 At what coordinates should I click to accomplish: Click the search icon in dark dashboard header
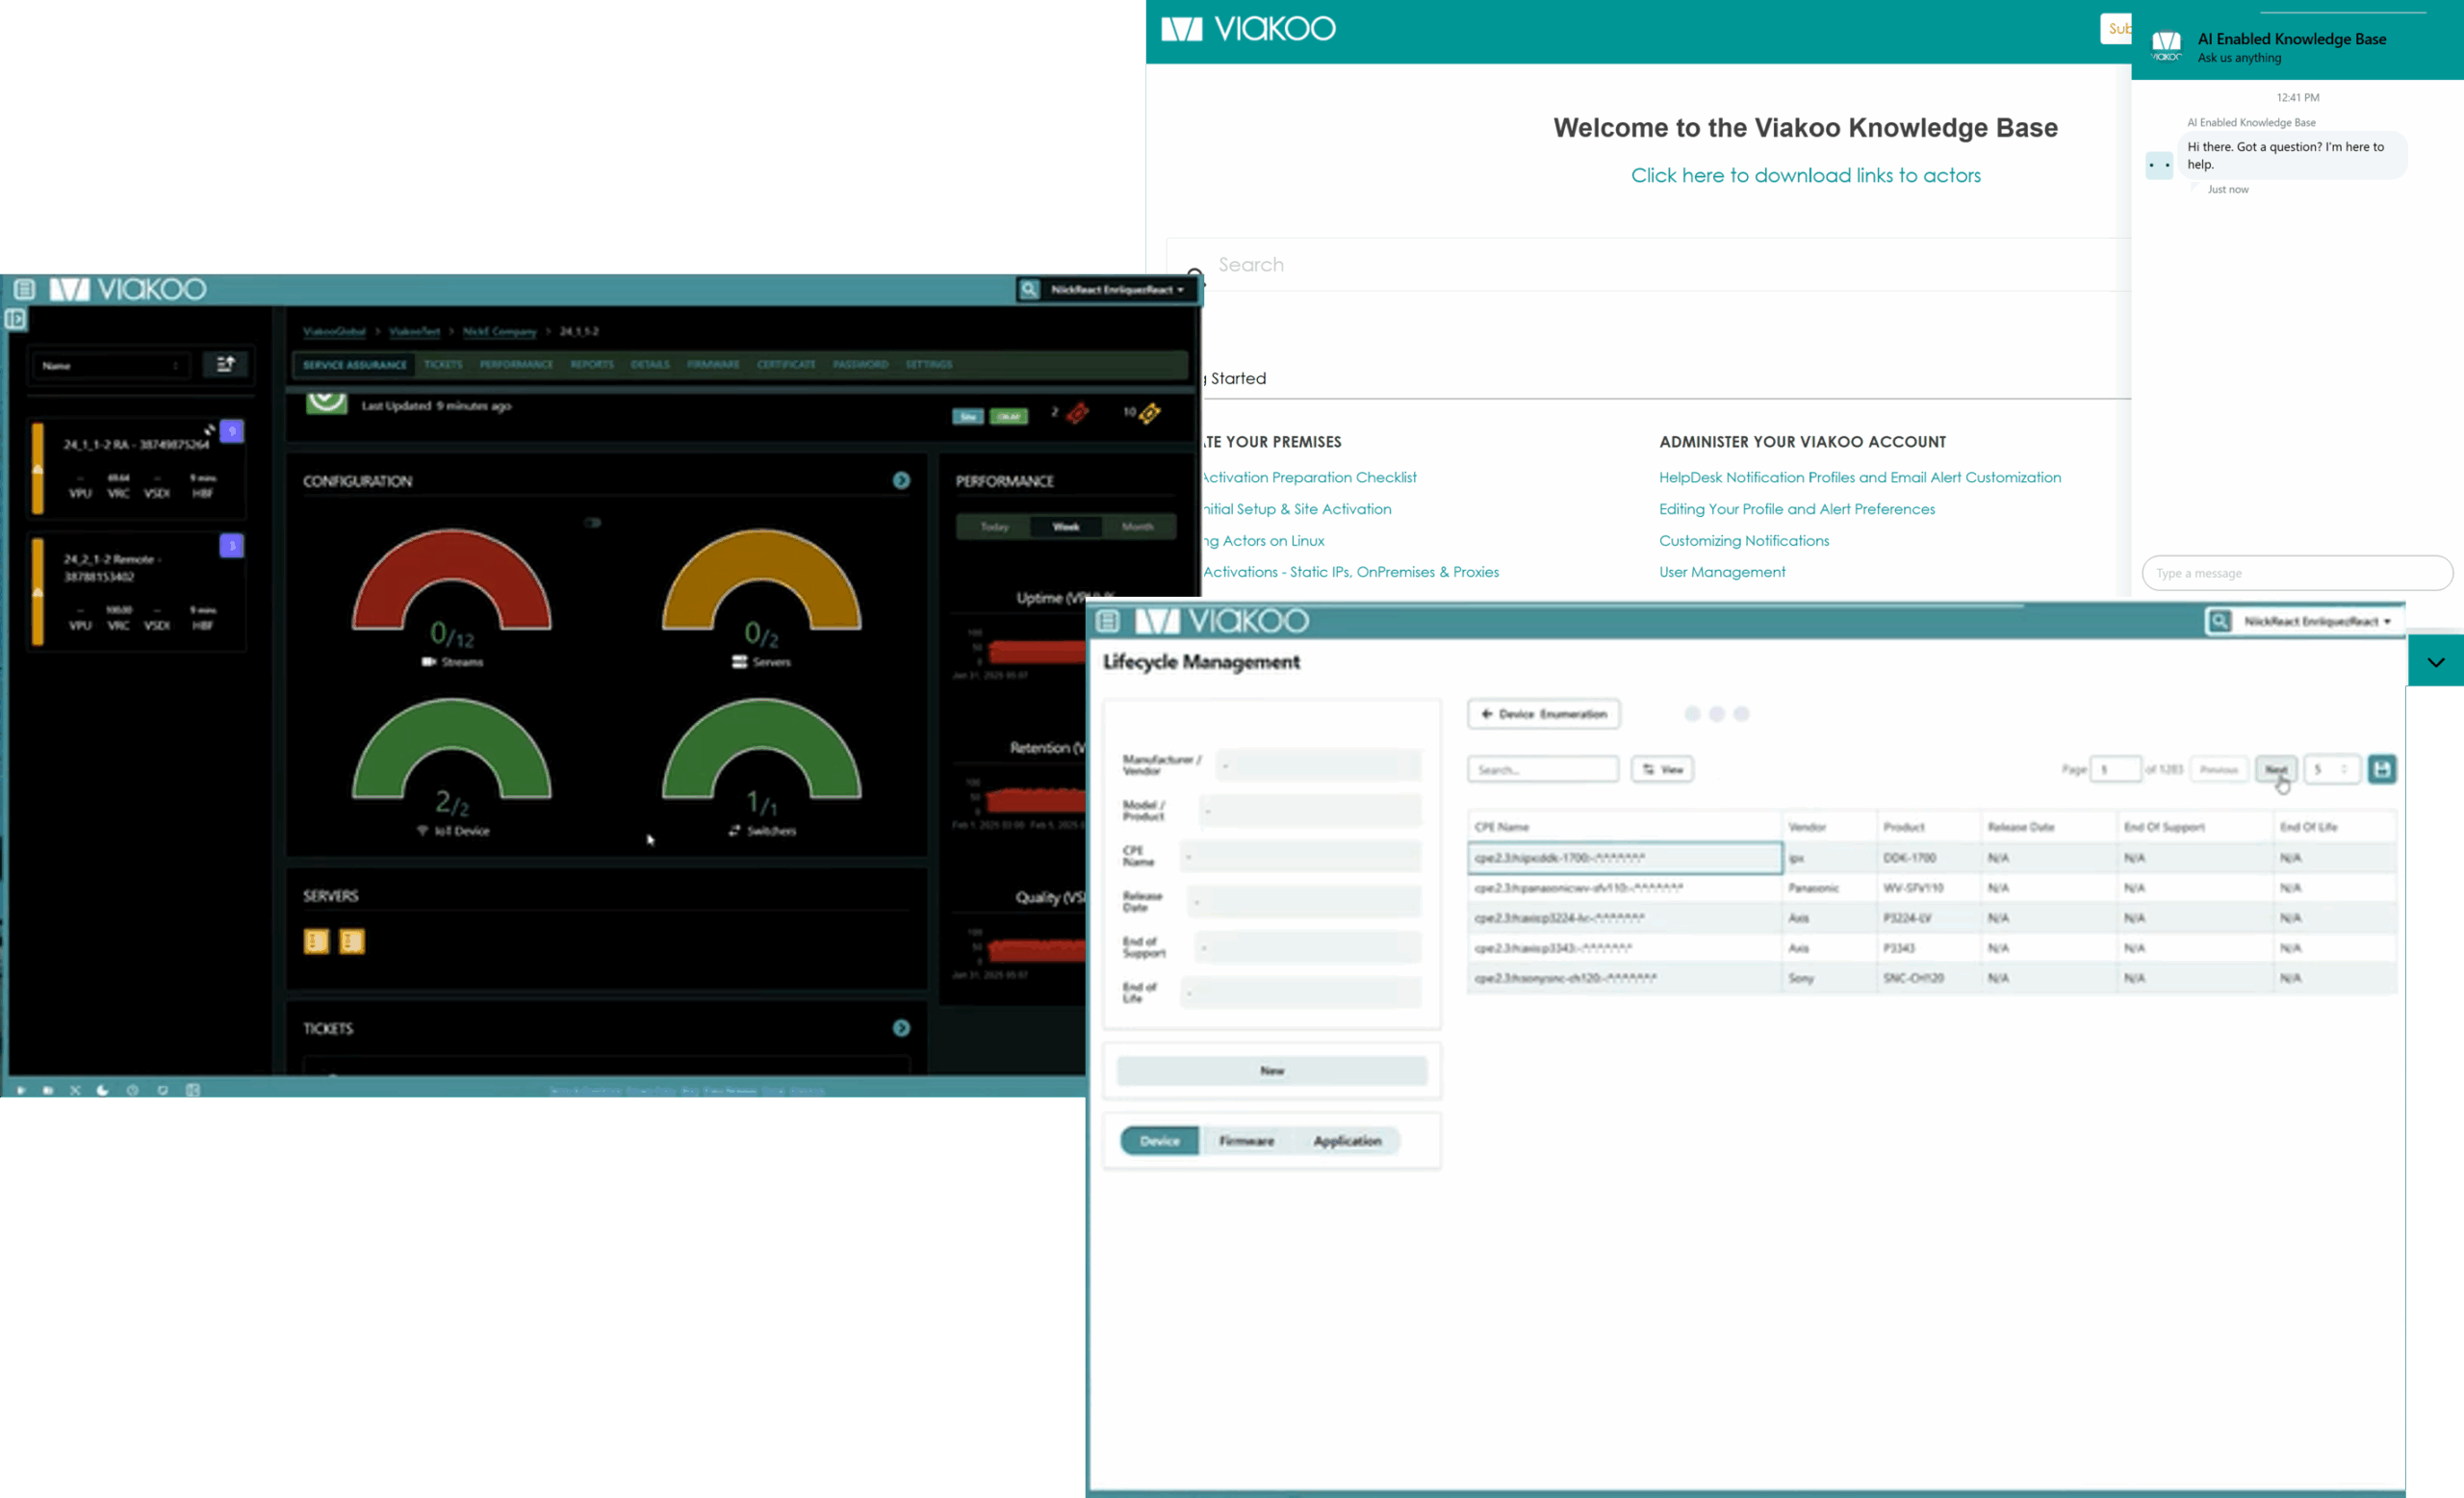pos(1029,290)
